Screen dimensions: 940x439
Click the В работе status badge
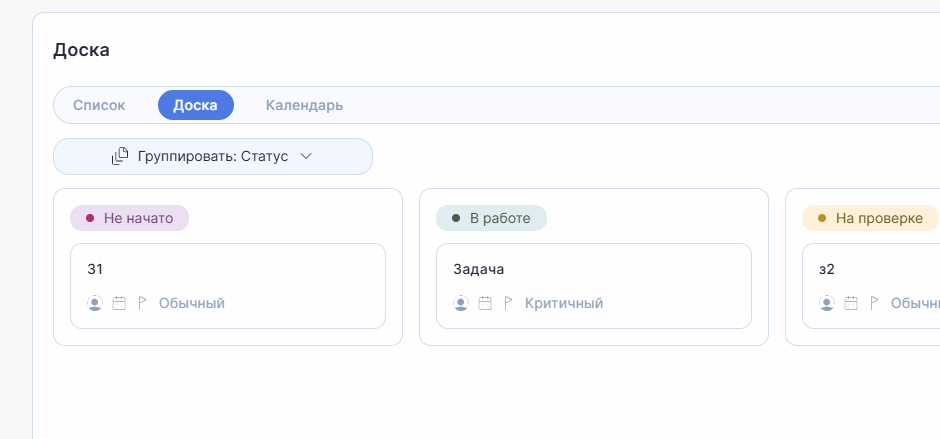pyautogui.click(x=491, y=218)
